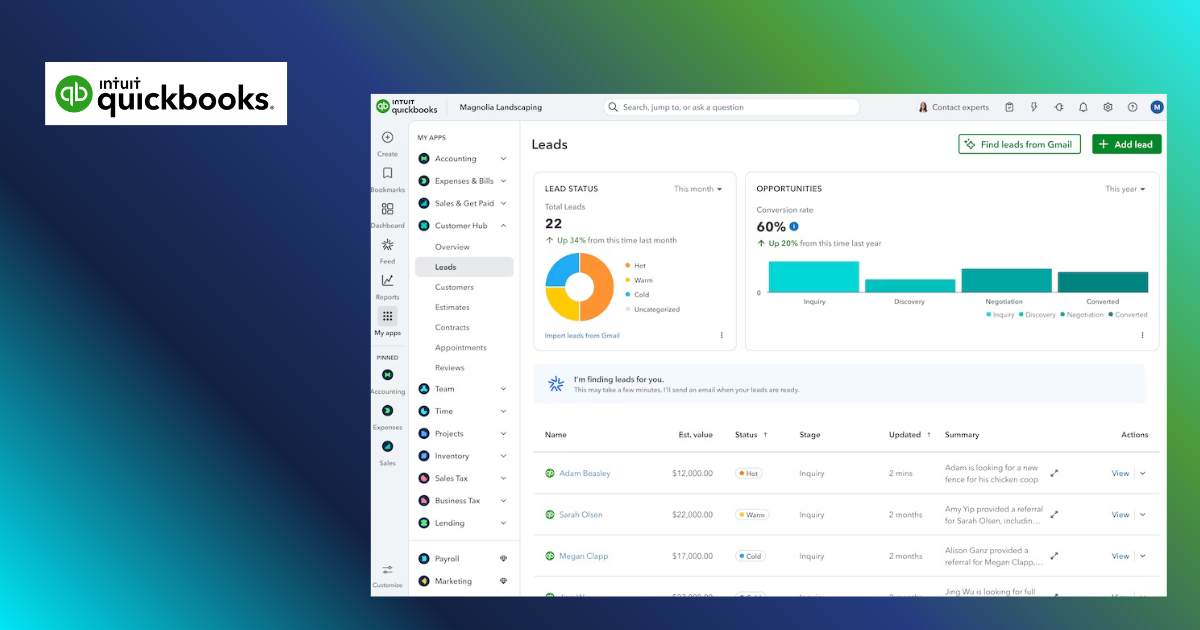Open actions dropdown arrow for Sarah Olsen
Screen dimensions: 1200x630
1143,515
